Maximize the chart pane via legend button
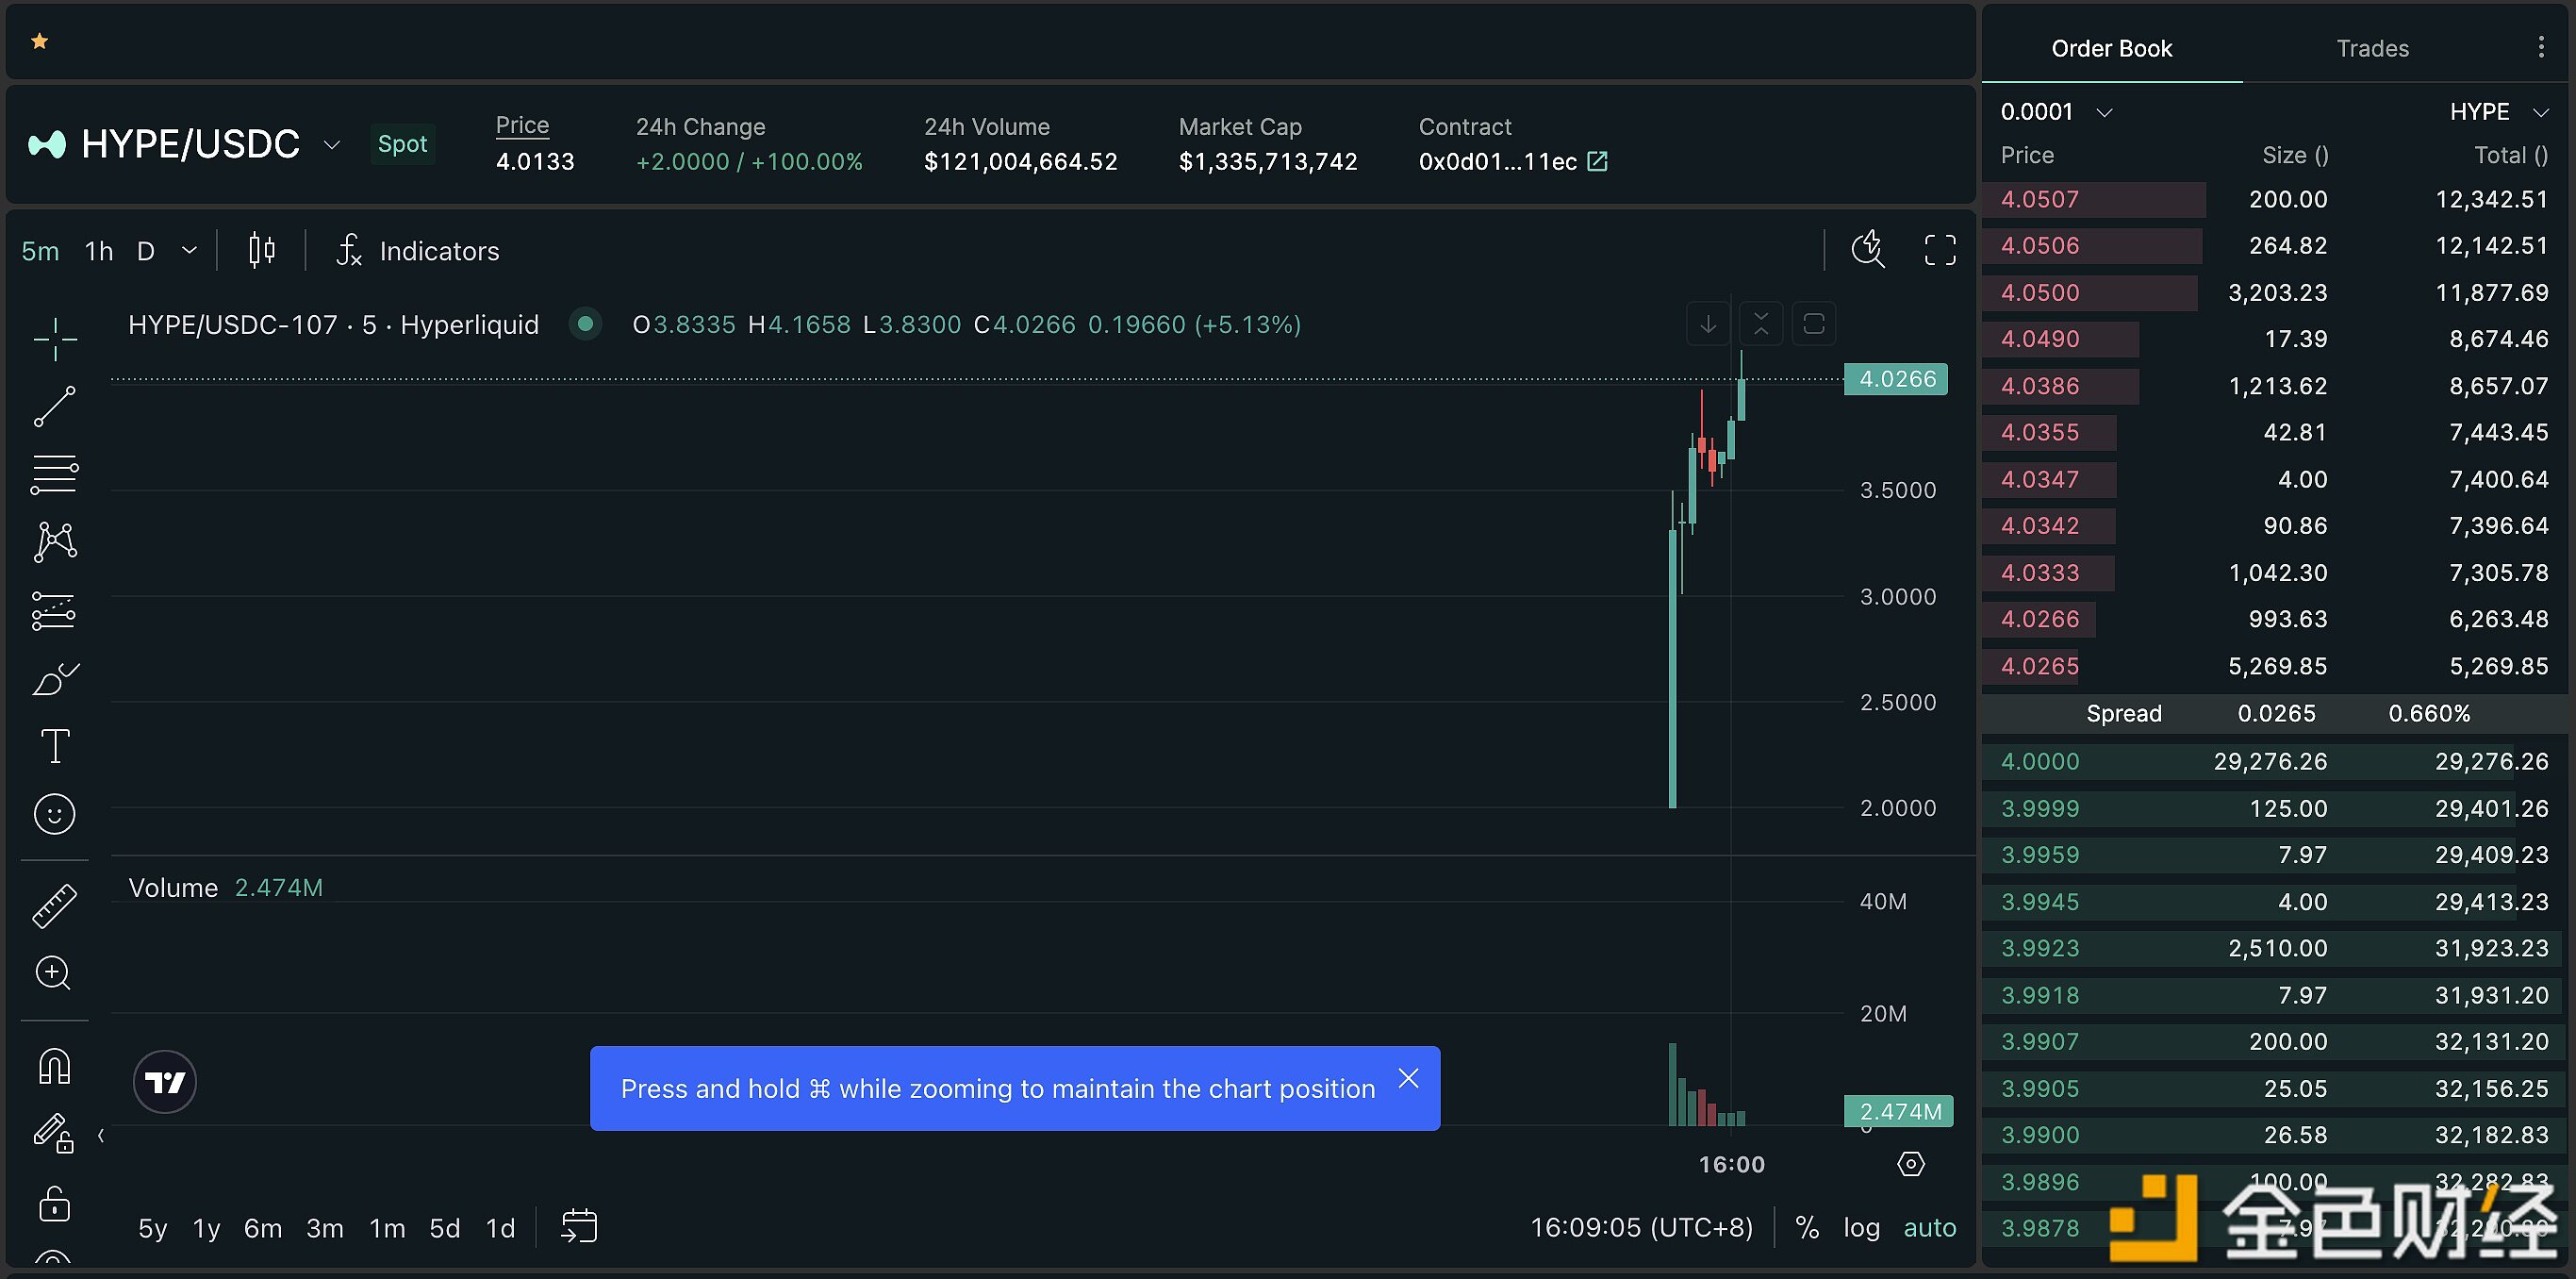This screenshot has width=2576, height=1279. pos(1814,324)
